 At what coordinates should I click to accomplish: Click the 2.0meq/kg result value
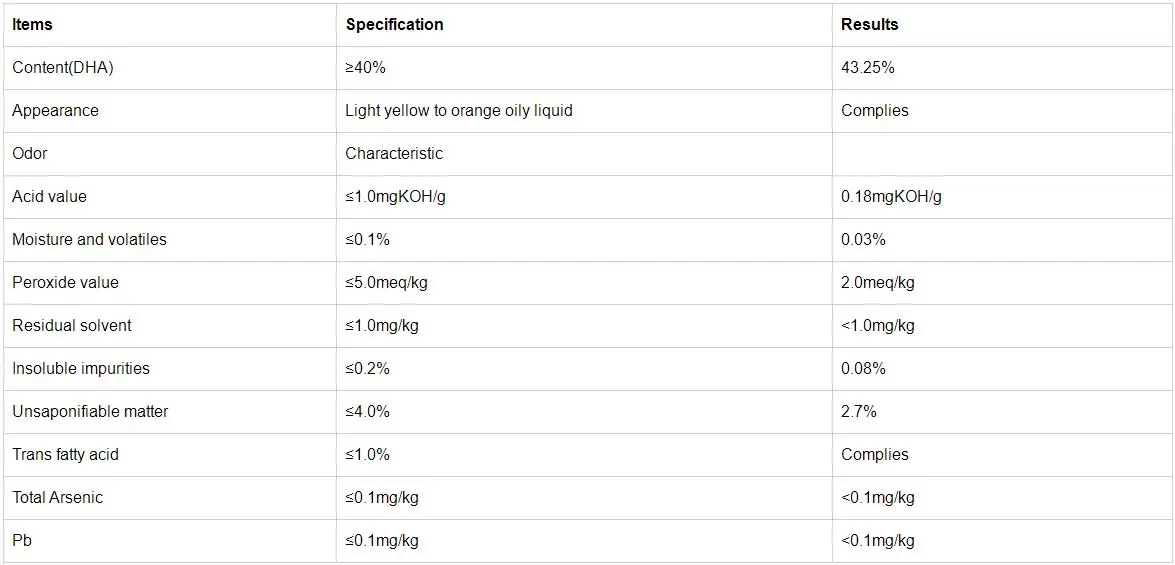coord(877,282)
